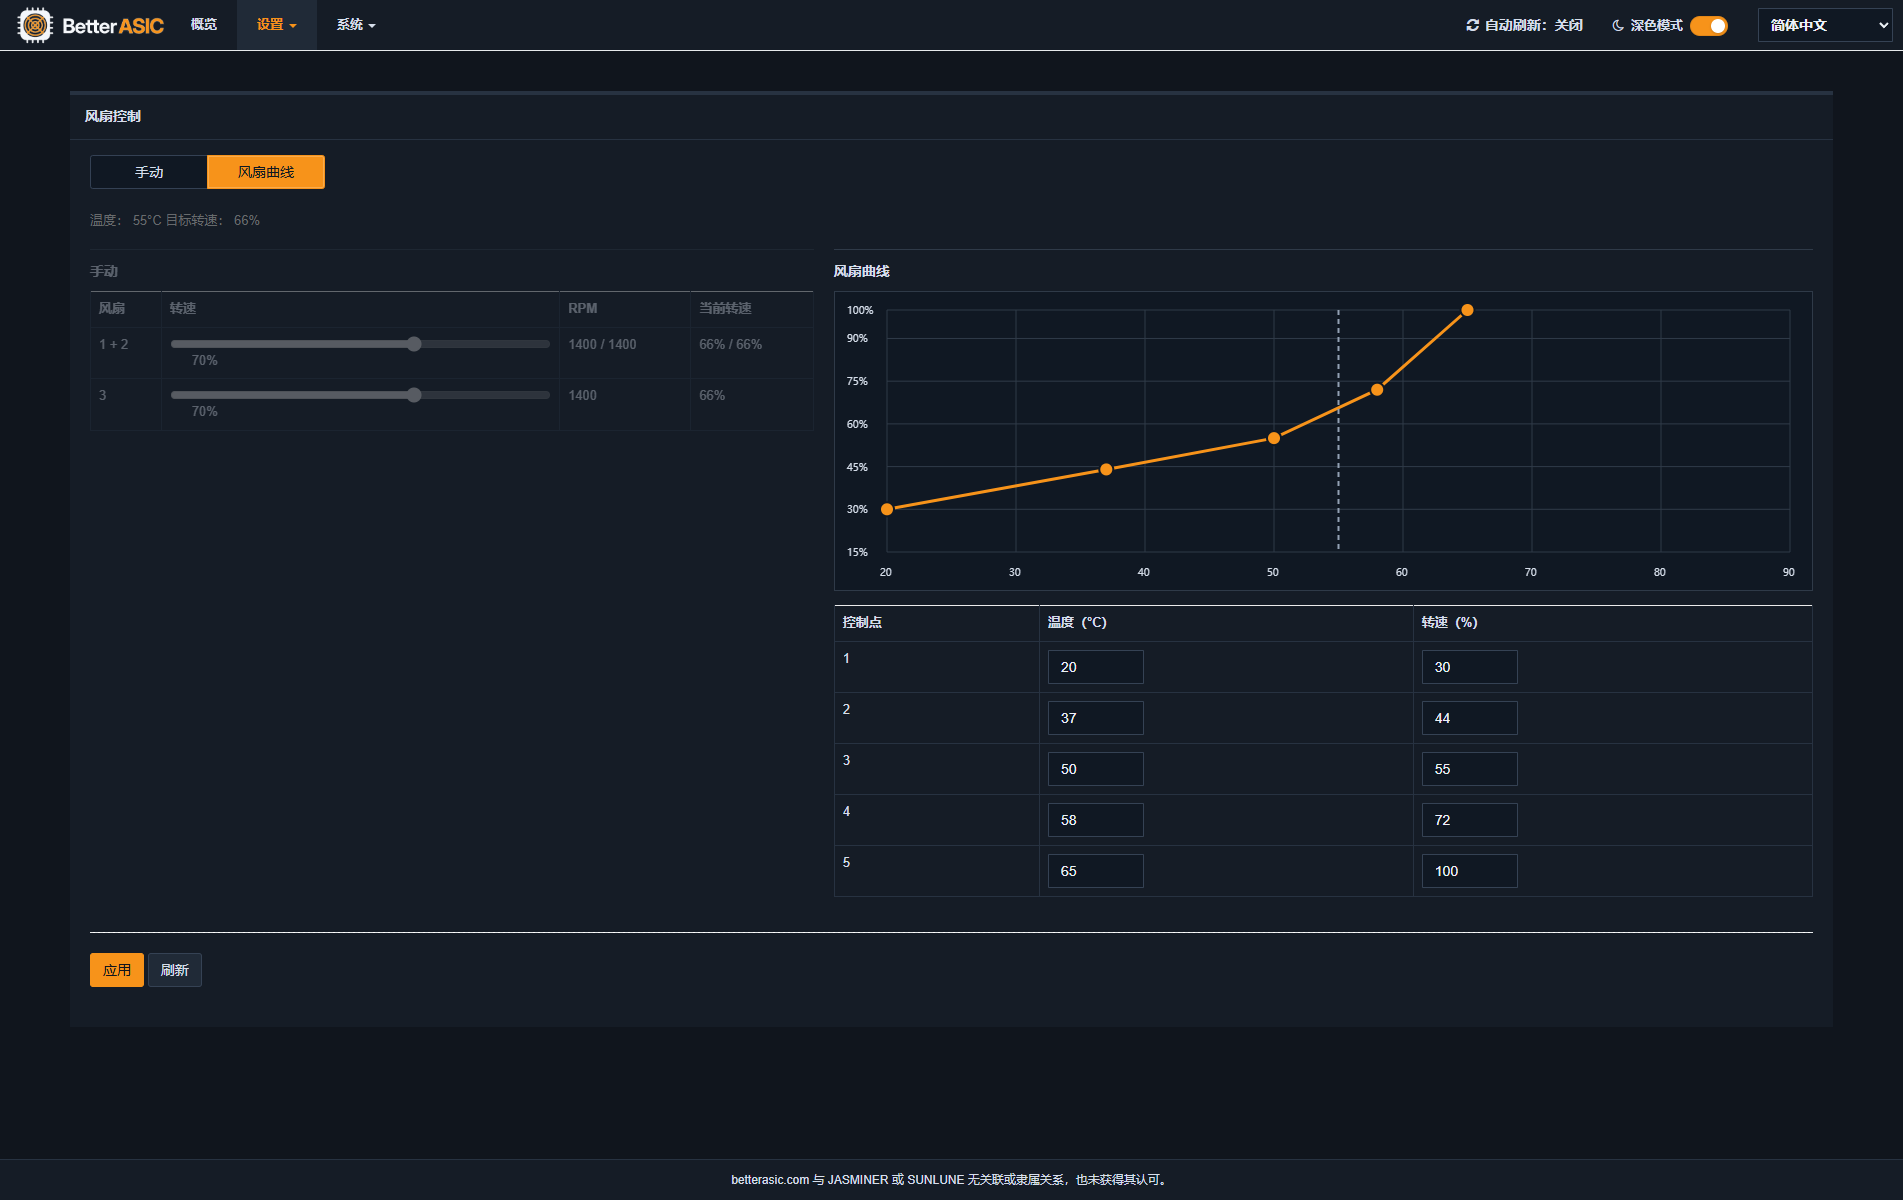Viewport: 1903px width, 1200px height.
Task: Select the 风扇曲线 fan curve tab
Action: [266, 172]
